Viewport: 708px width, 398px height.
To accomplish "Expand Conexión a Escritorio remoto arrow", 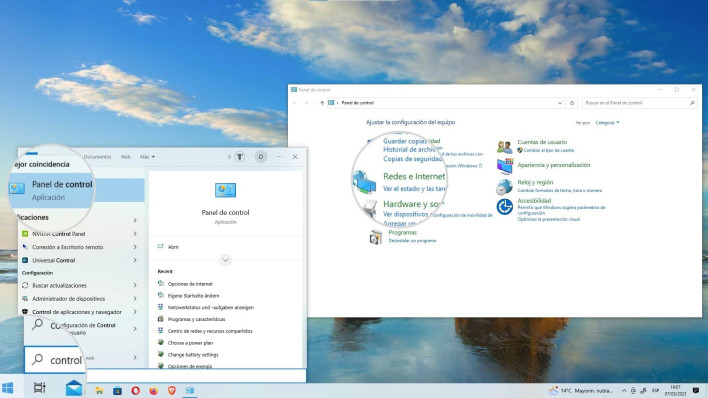I will [x=135, y=247].
